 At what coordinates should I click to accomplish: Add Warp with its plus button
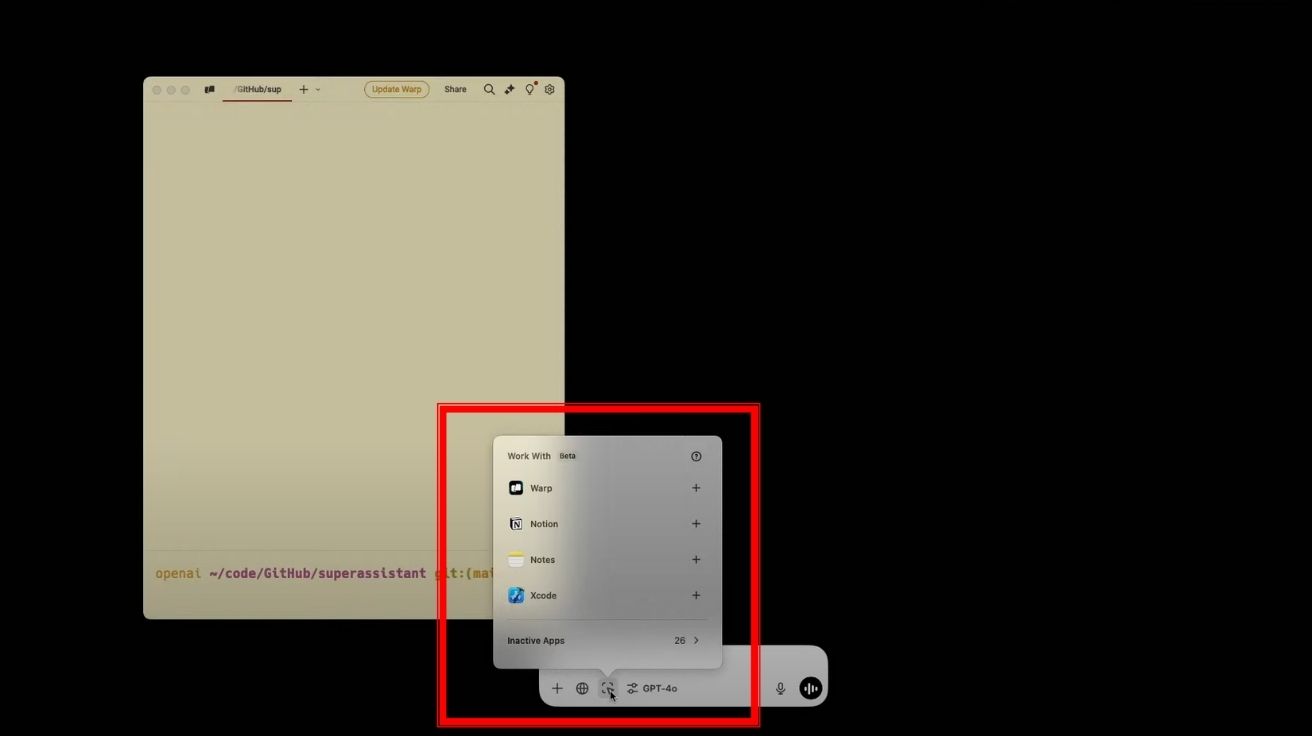click(x=696, y=488)
